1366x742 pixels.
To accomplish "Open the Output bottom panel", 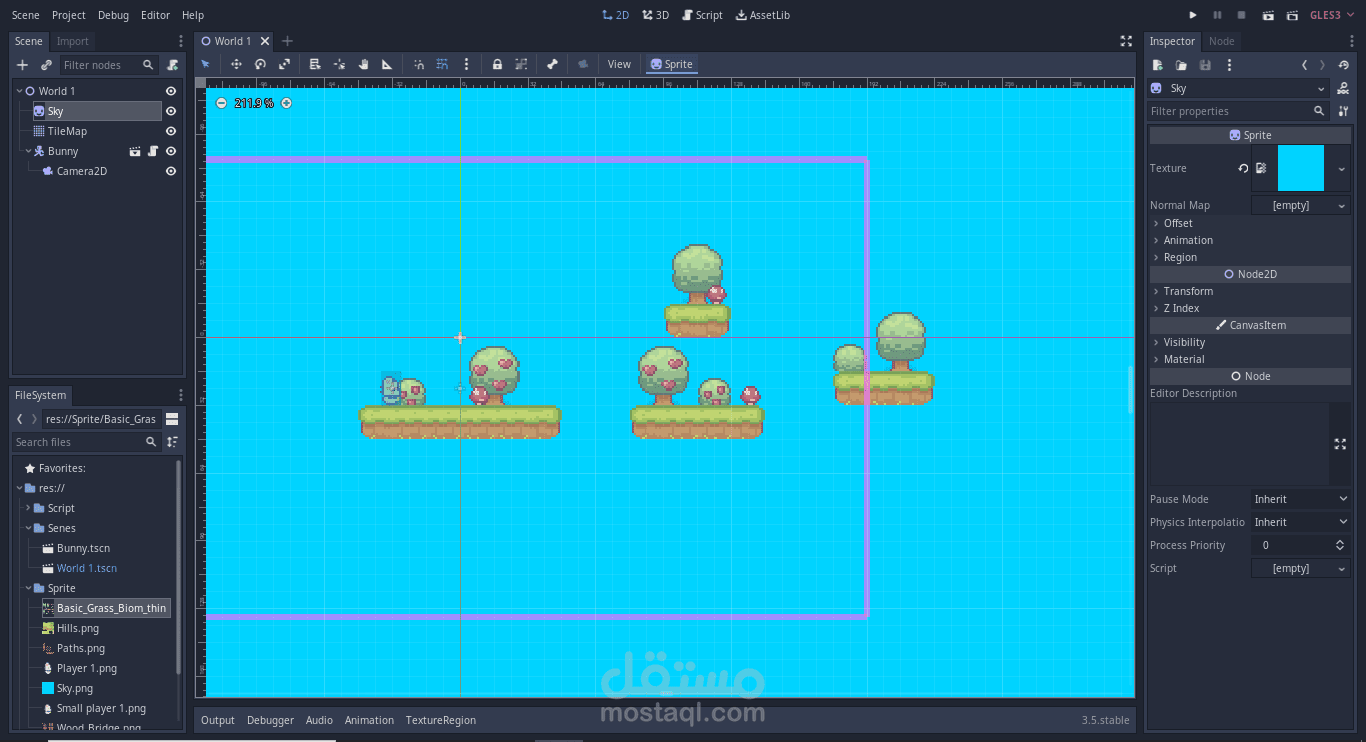I will [218, 720].
